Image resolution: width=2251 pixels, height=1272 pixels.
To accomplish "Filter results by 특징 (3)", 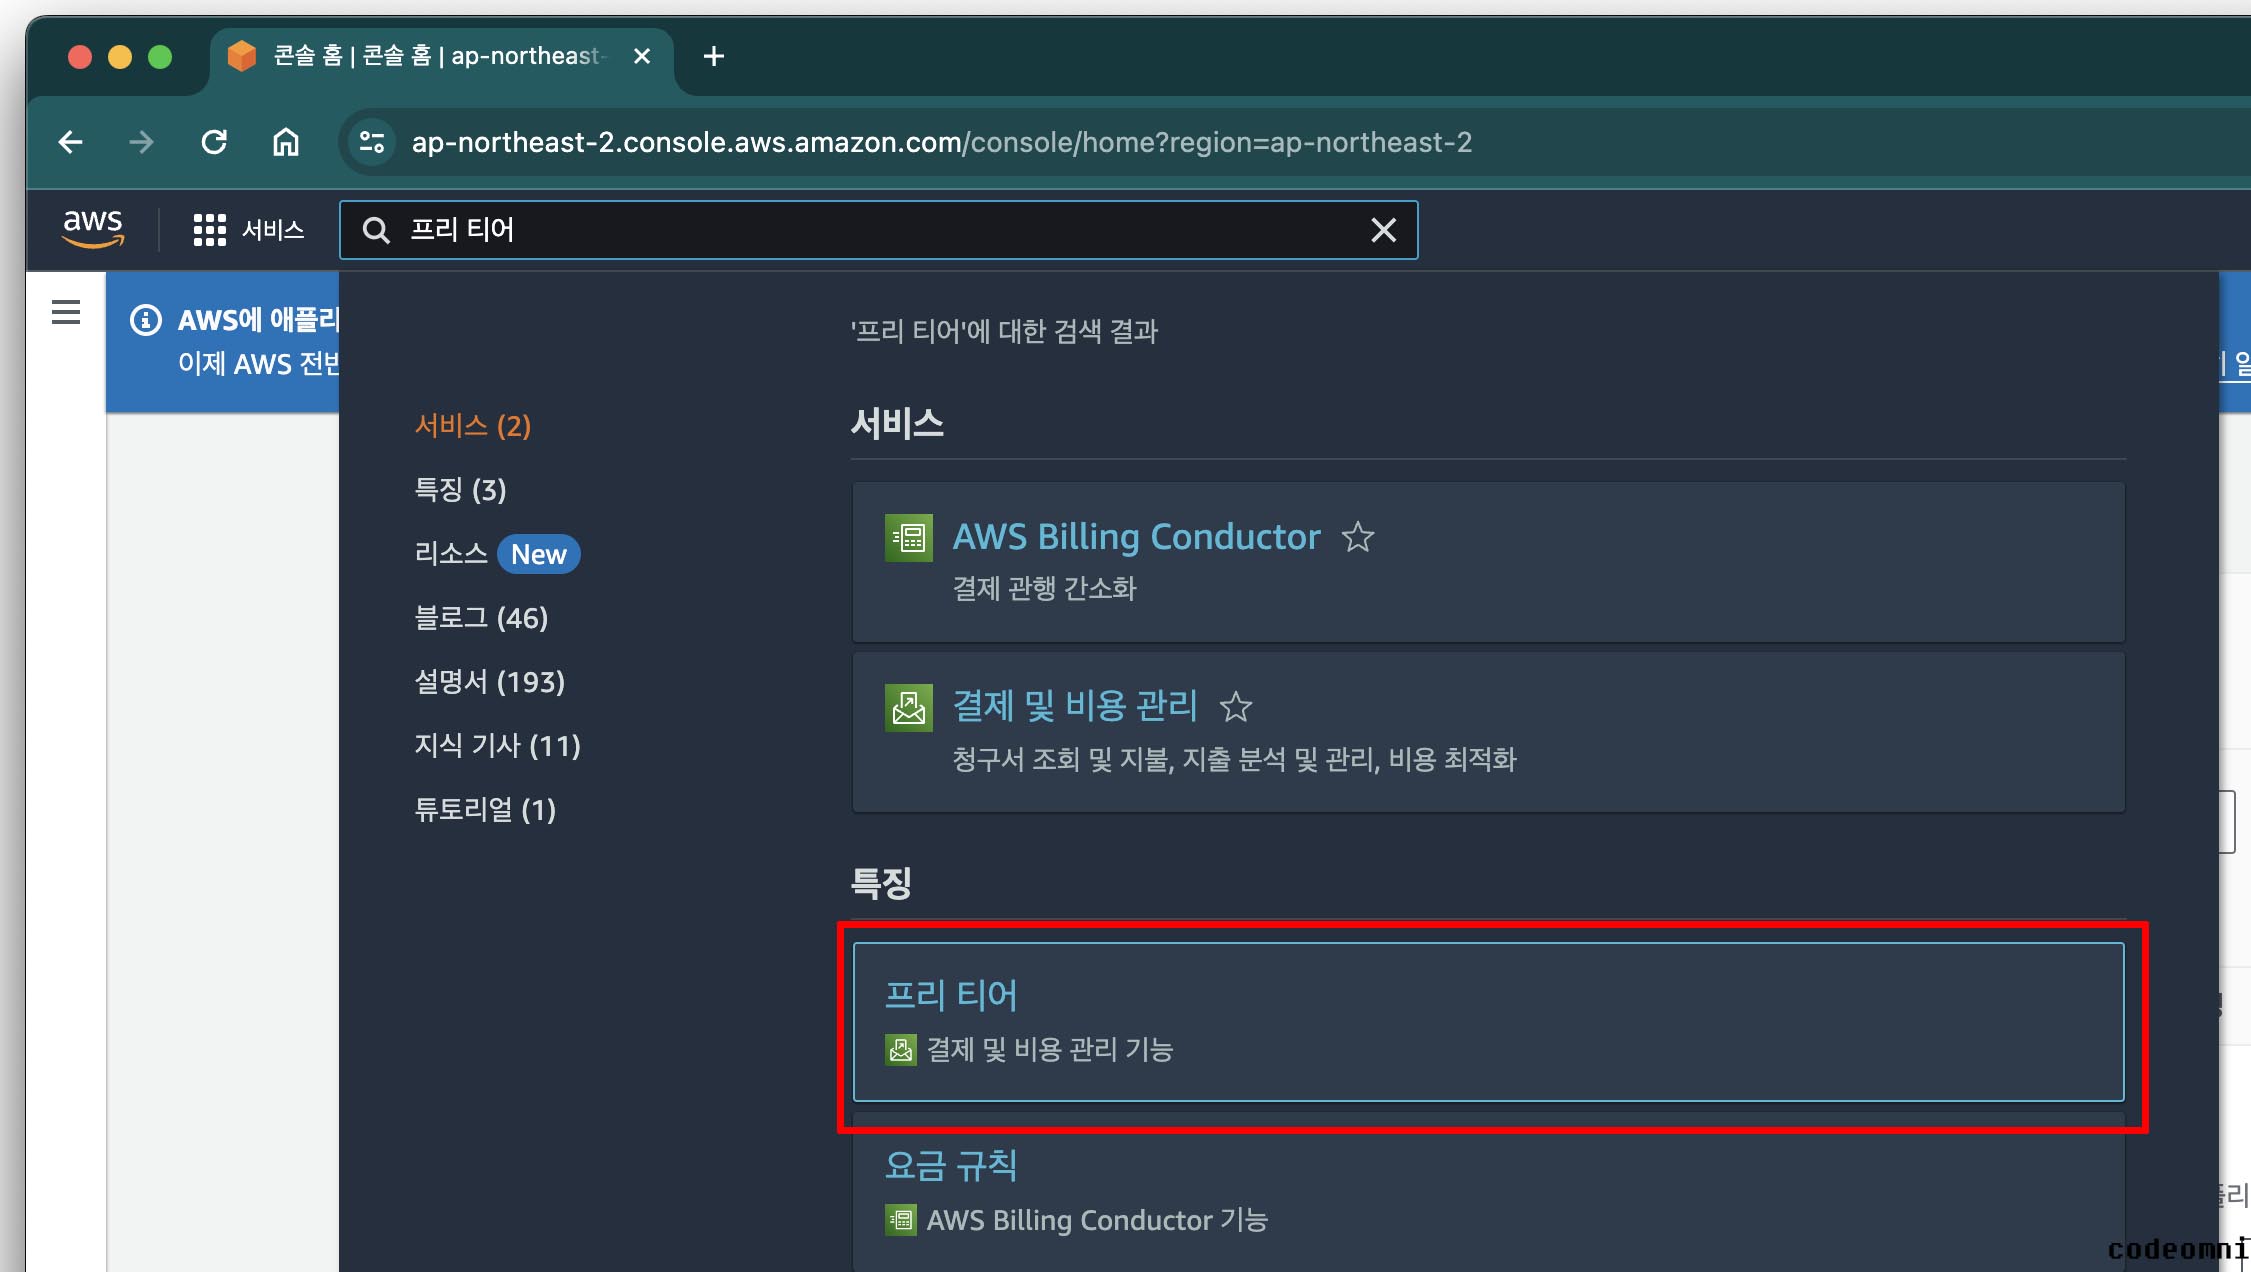I will click(x=460, y=490).
